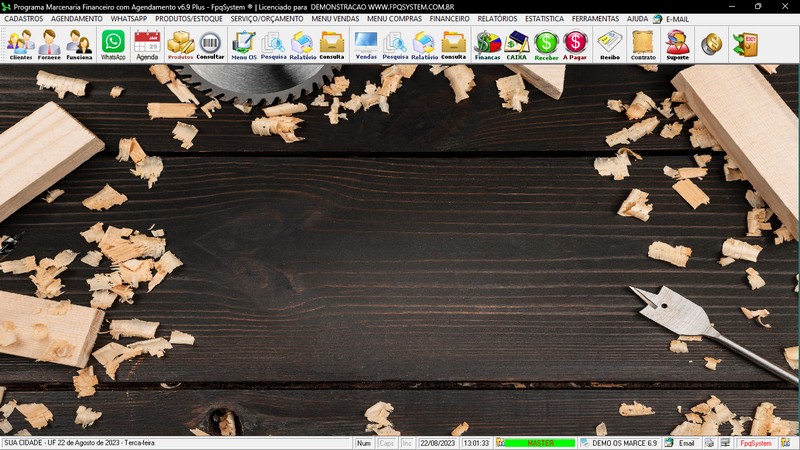Click Consulta drawer icon left of Finanças
The height and width of the screenshot is (450, 800).
pos(454,45)
